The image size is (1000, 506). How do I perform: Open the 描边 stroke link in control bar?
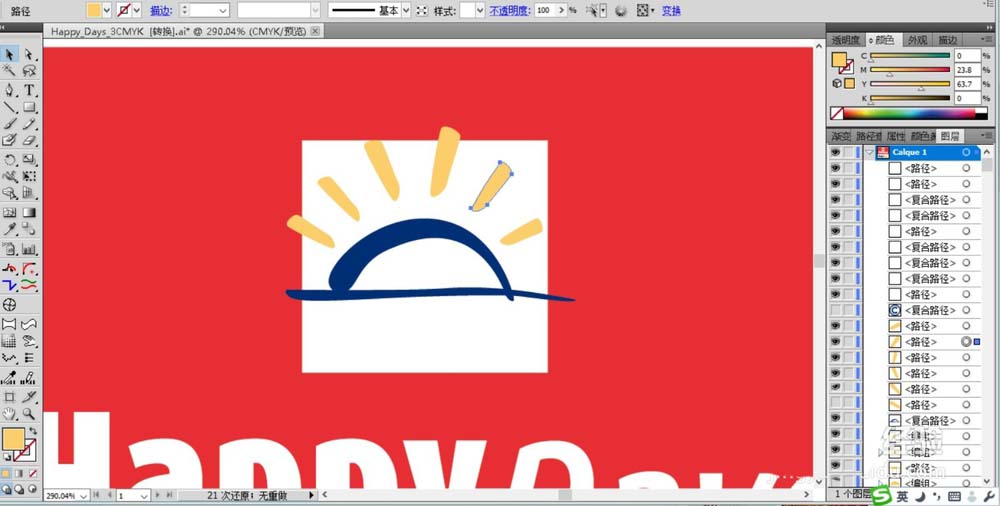tap(161, 11)
